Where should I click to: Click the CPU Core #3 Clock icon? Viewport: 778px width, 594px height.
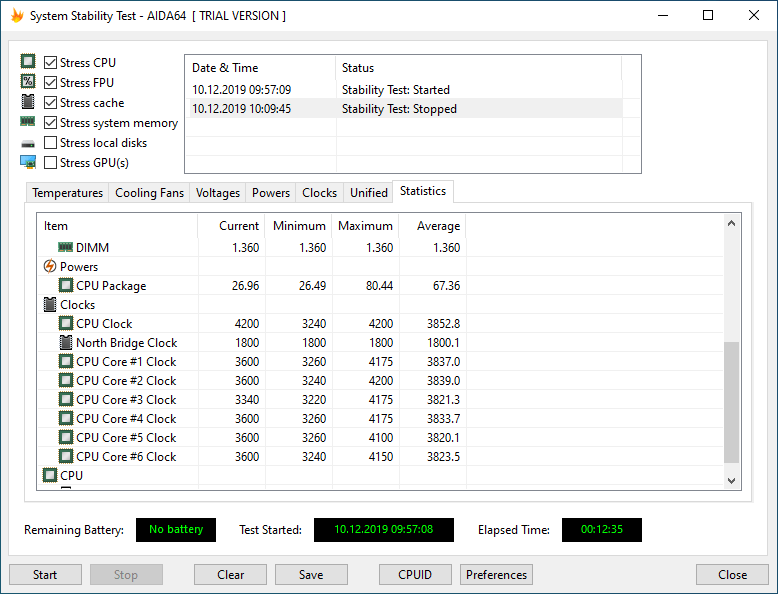coord(65,399)
